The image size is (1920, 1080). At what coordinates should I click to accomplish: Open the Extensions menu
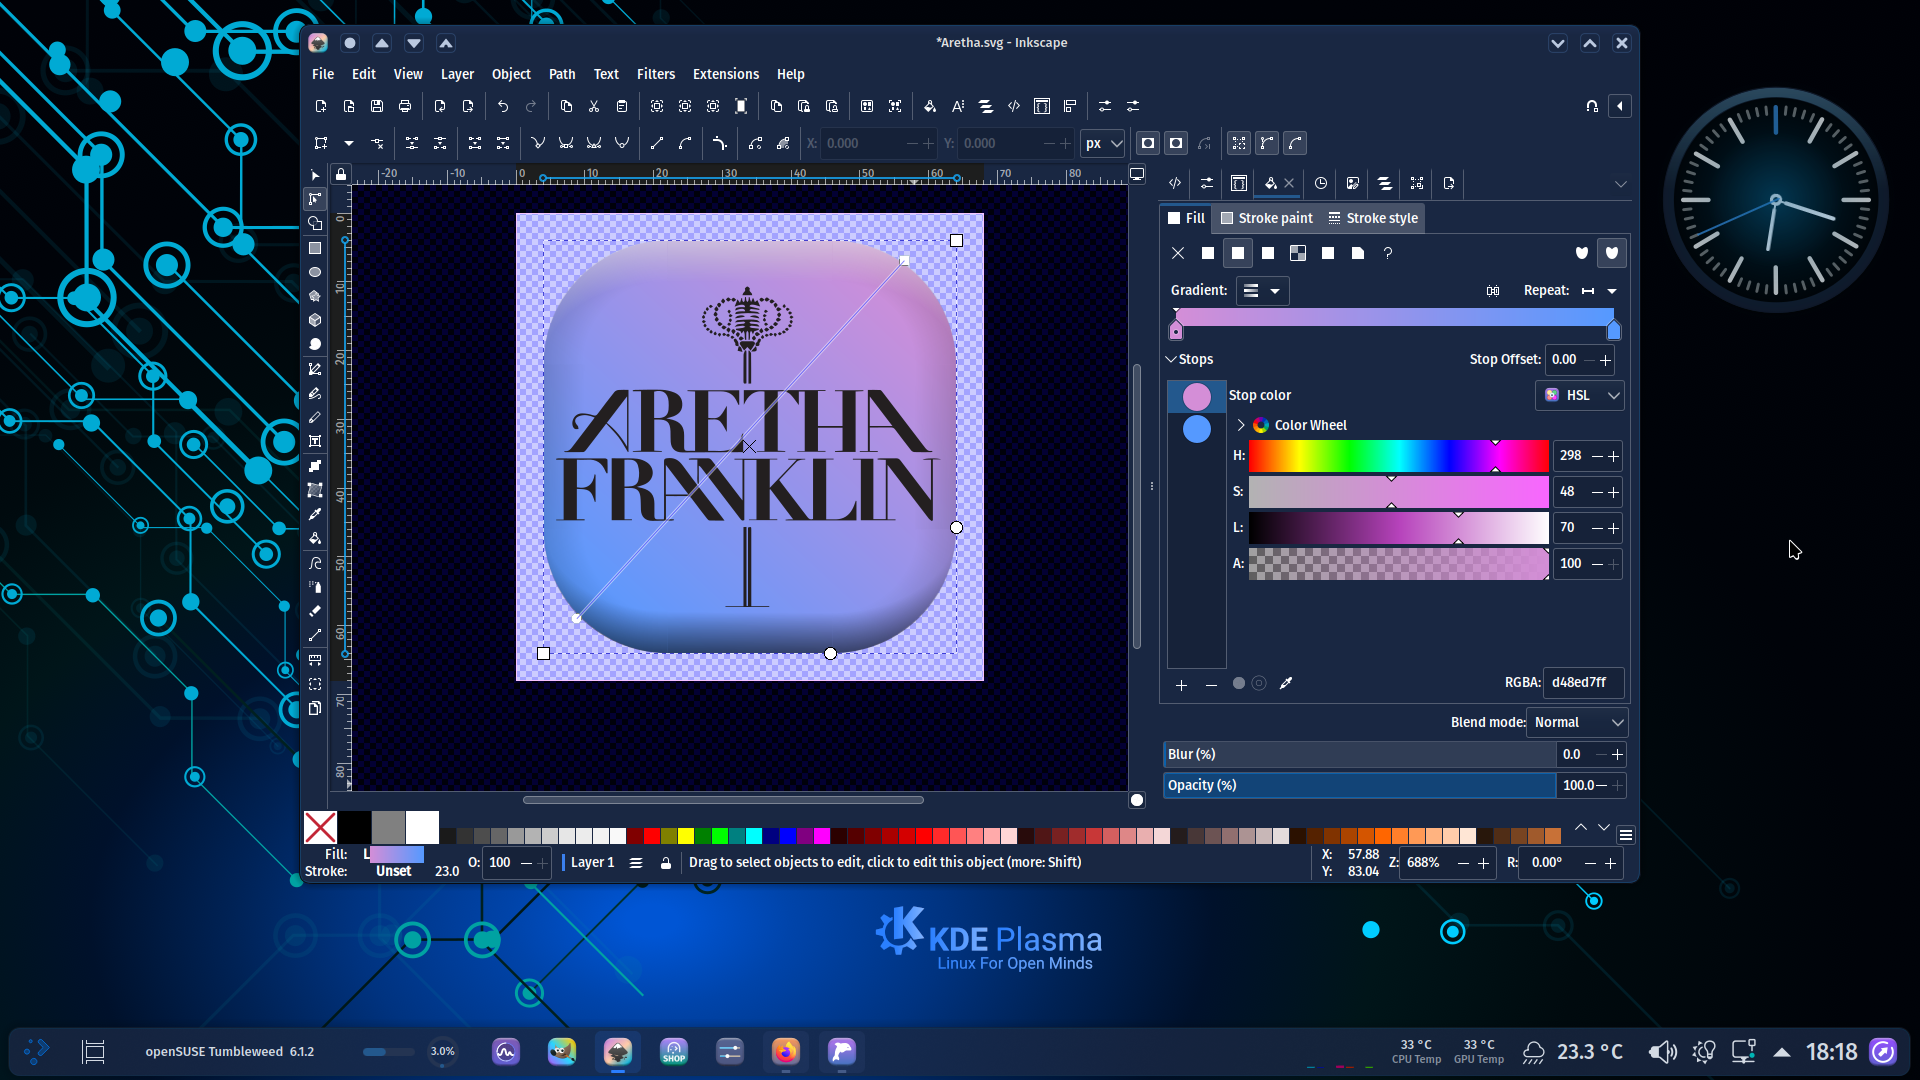click(726, 74)
